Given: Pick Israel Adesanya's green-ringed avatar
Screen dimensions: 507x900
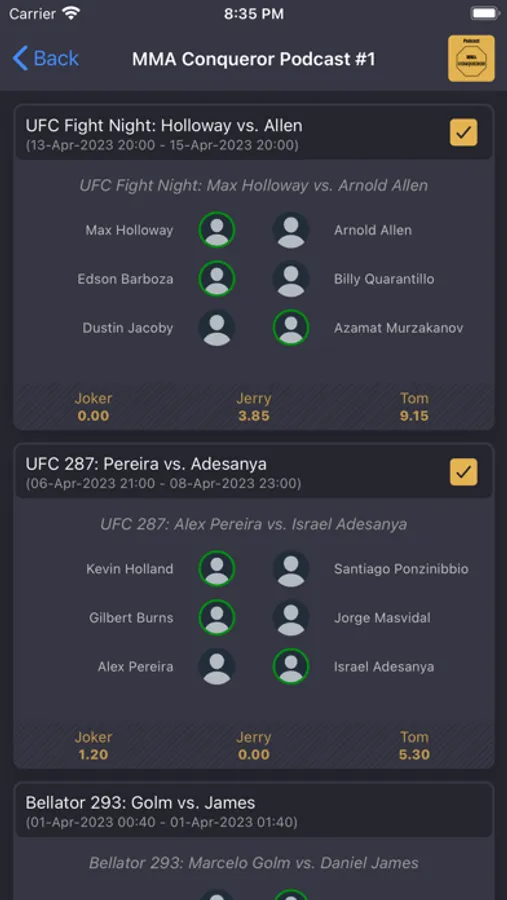Looking at the screenshot, I should tap(291, 666).
